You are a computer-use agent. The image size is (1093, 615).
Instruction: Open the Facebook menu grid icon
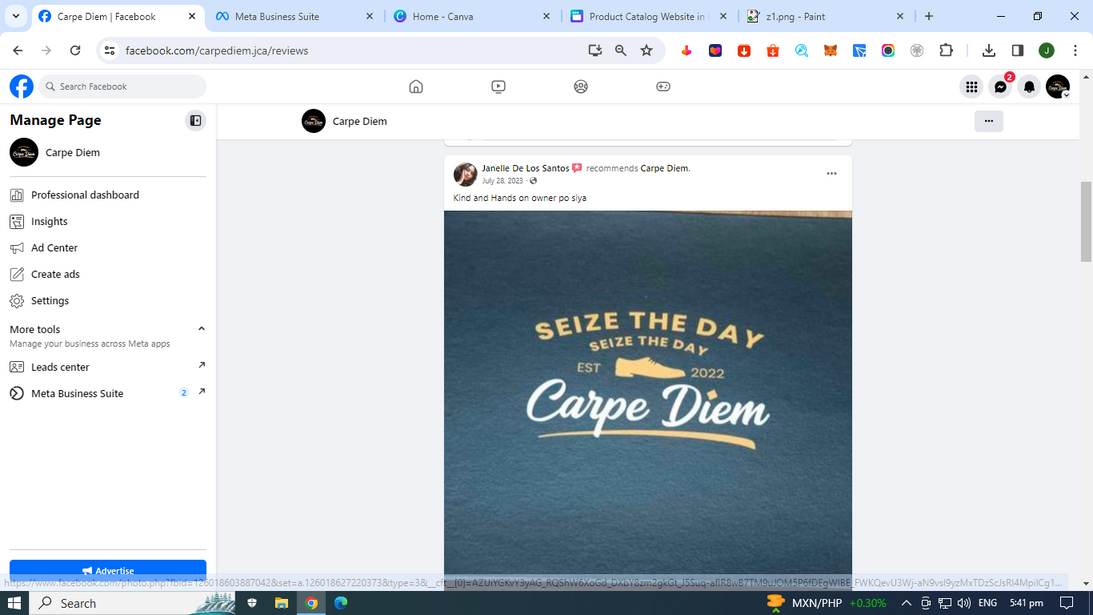point(971,86)
